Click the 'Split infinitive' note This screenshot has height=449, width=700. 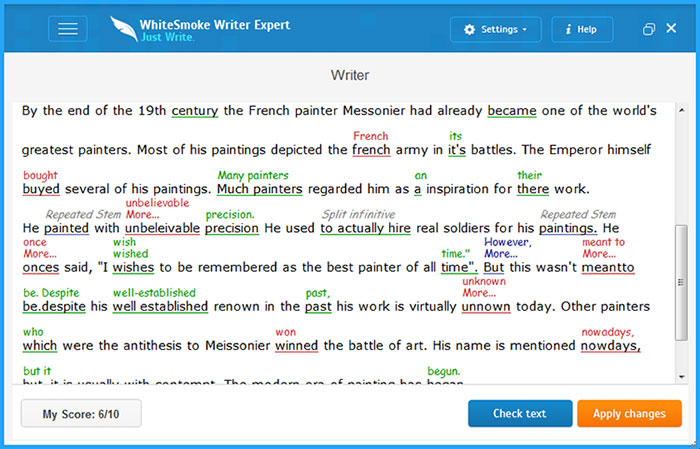pyautogui.click(x=358, y=214)
